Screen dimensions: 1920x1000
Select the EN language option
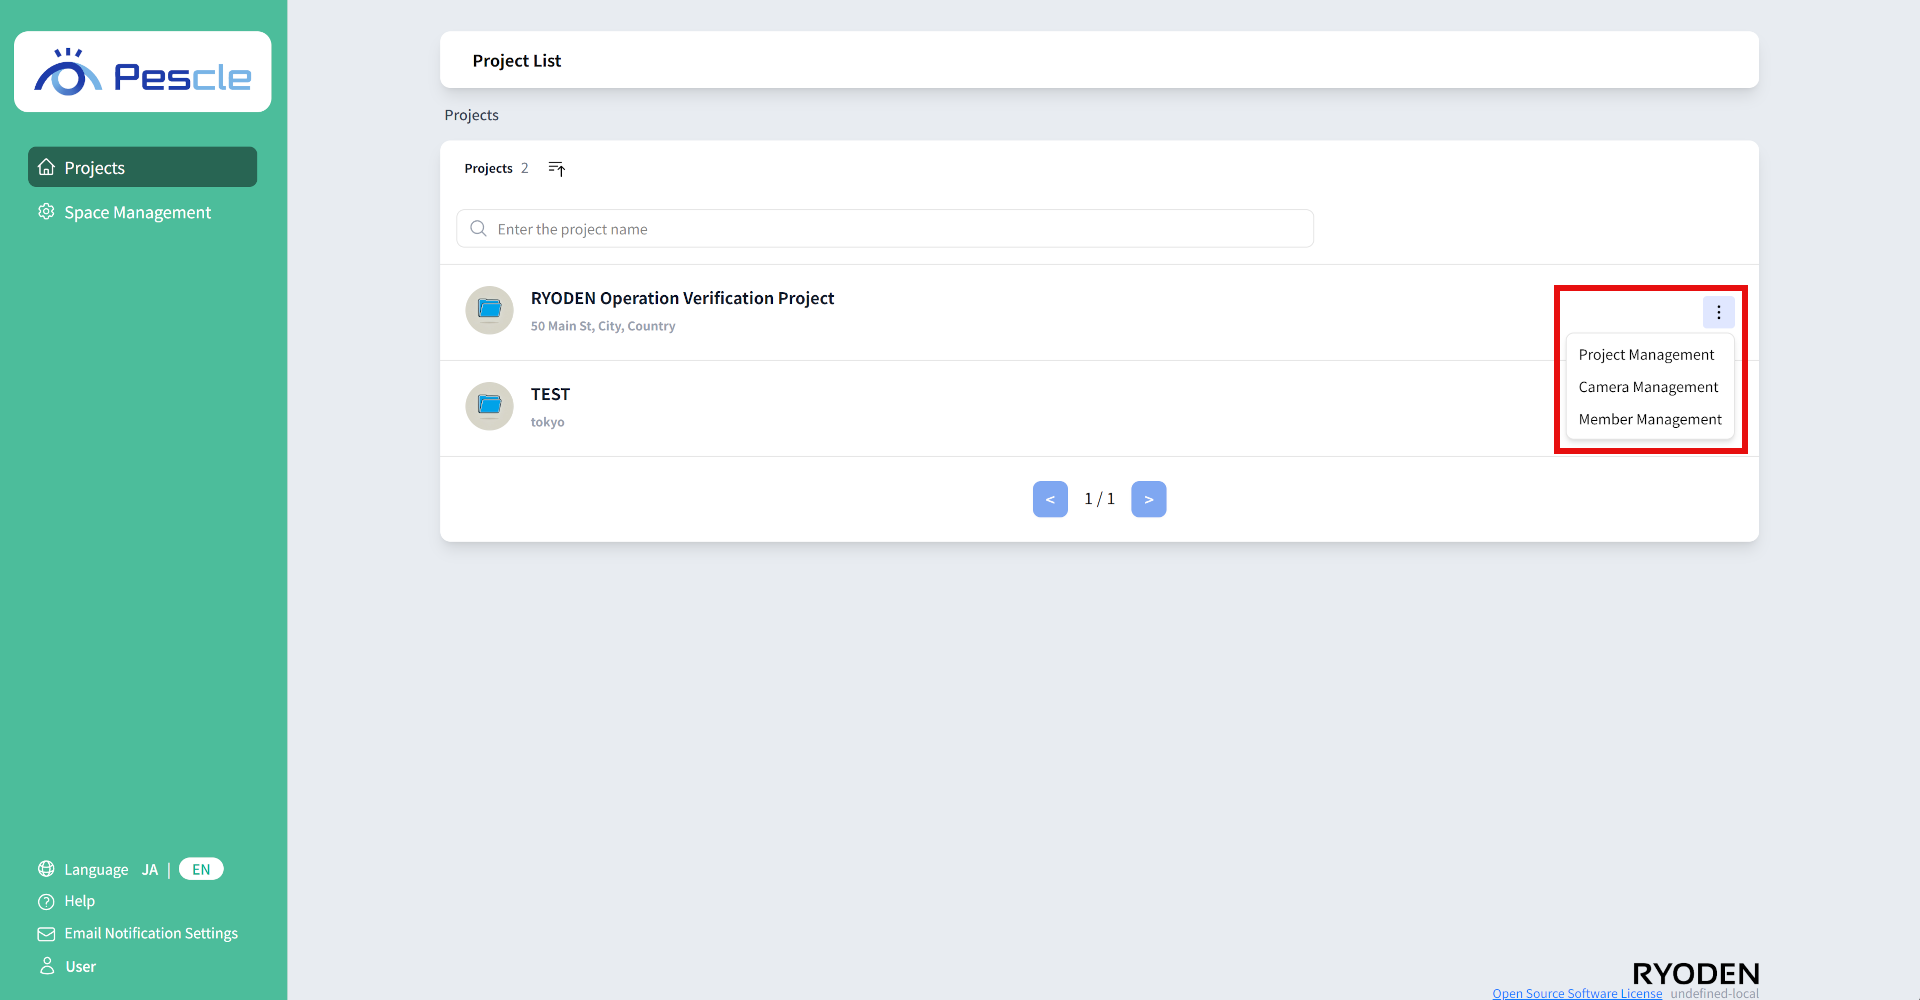coord(200,869)
